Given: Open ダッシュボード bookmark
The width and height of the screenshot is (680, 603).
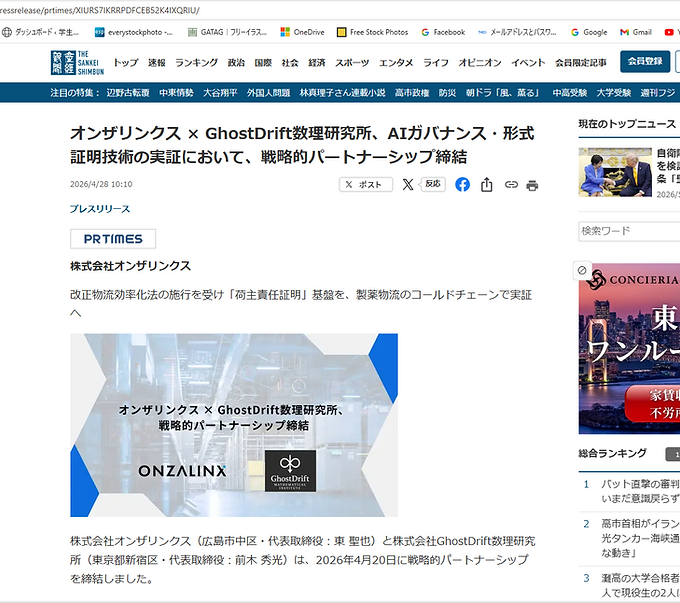Looking at the screenshot, I should point(40,32).
